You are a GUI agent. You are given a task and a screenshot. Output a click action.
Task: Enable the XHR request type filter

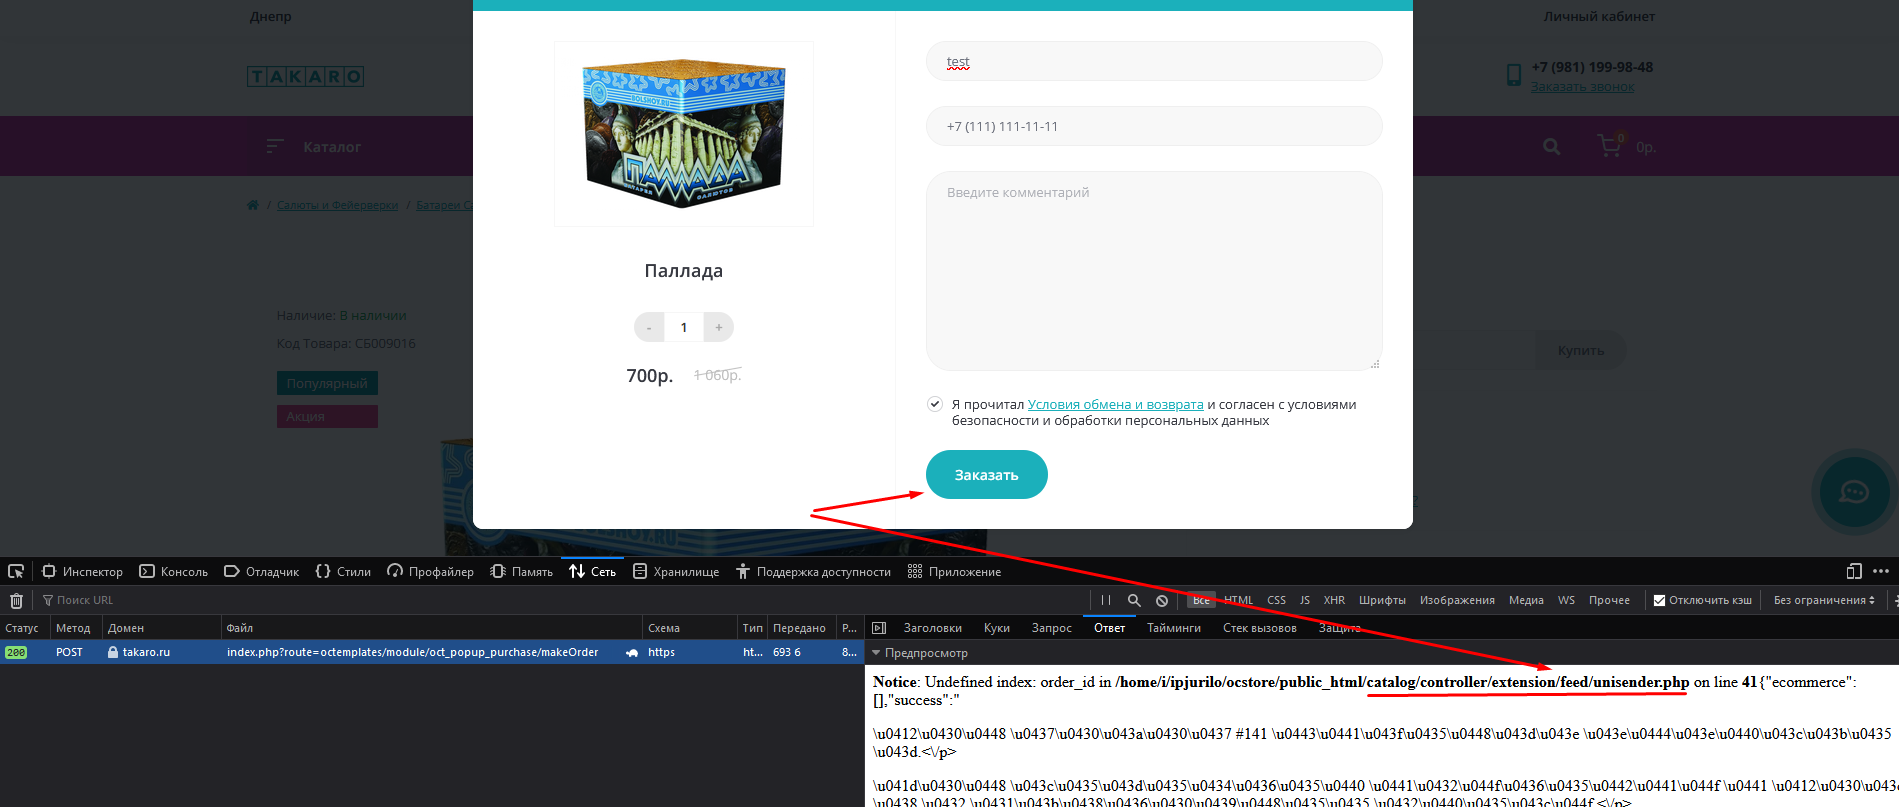click(x=1334, y=601)
